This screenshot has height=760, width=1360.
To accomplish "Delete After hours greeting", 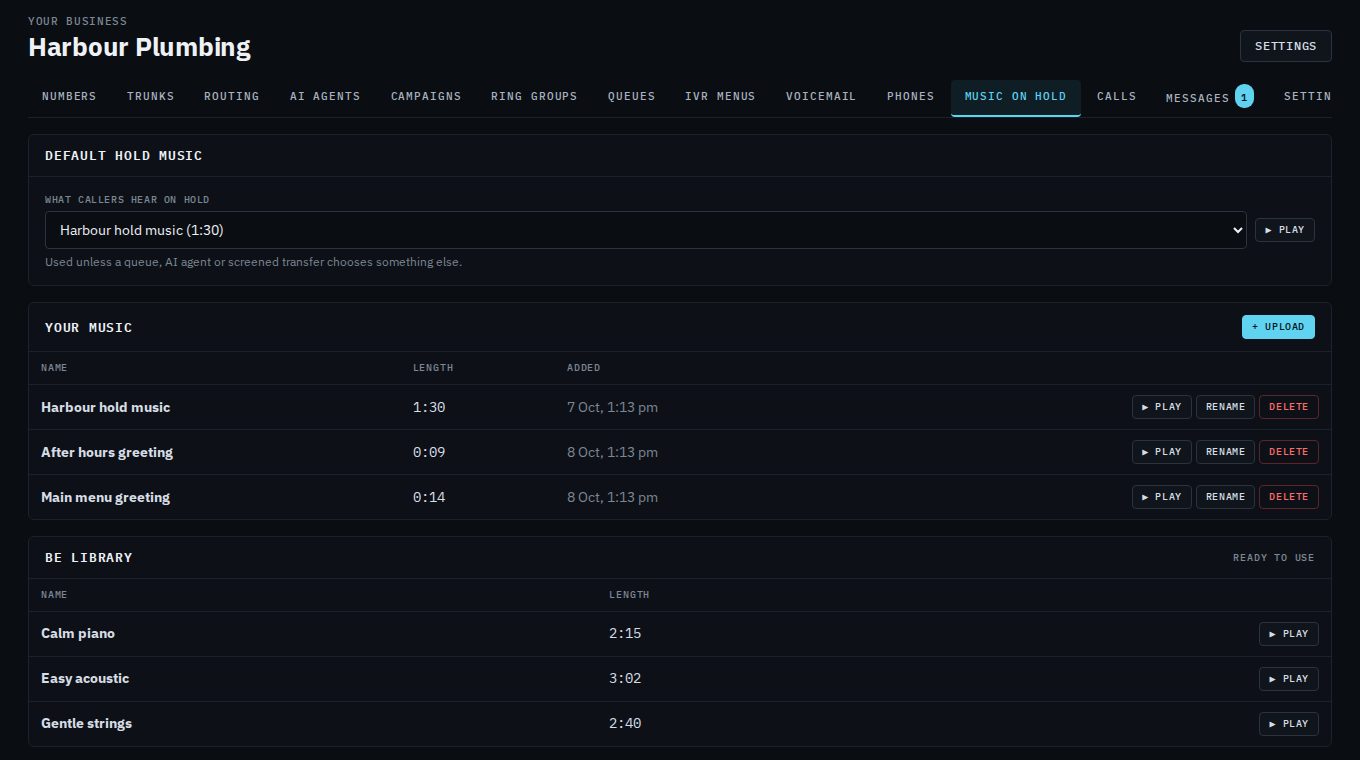I will (x=1288, y=452).
